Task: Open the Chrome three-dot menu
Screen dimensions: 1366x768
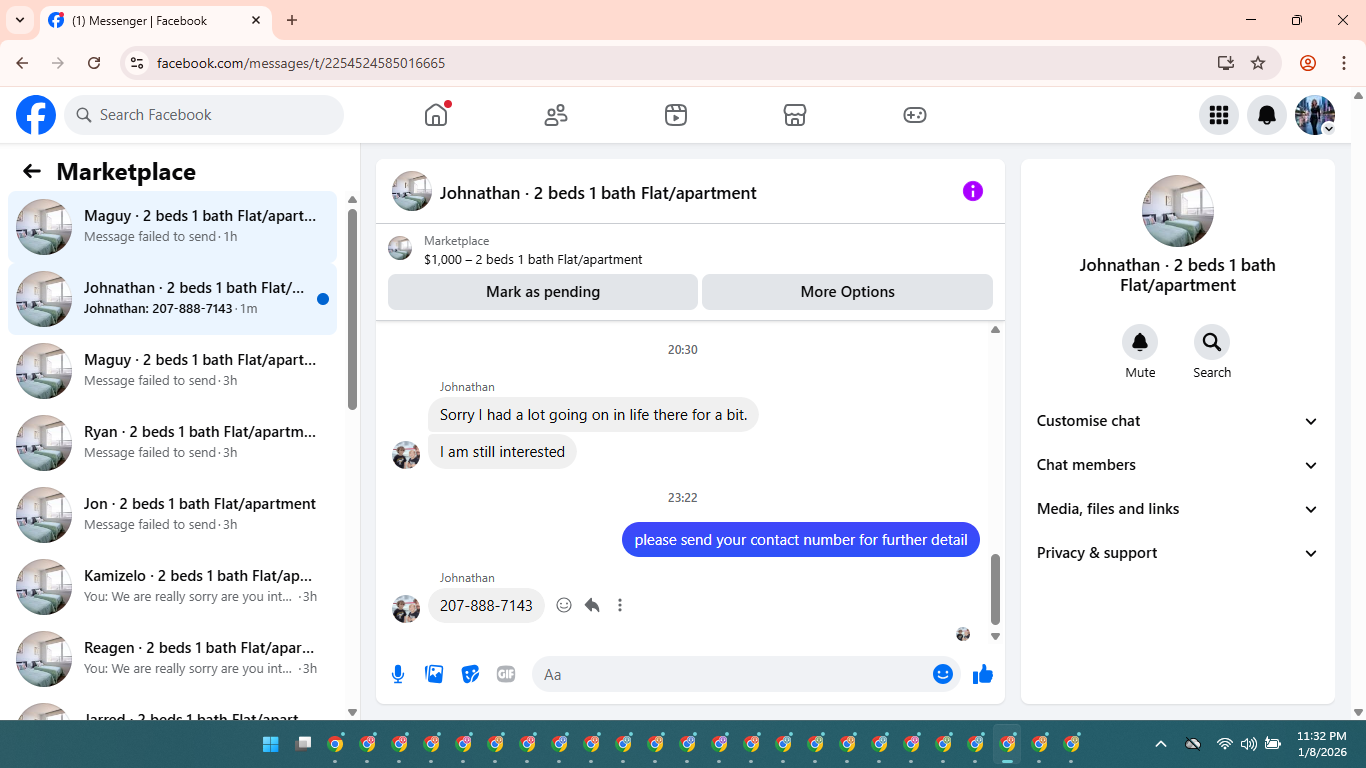Action: 1344,63
